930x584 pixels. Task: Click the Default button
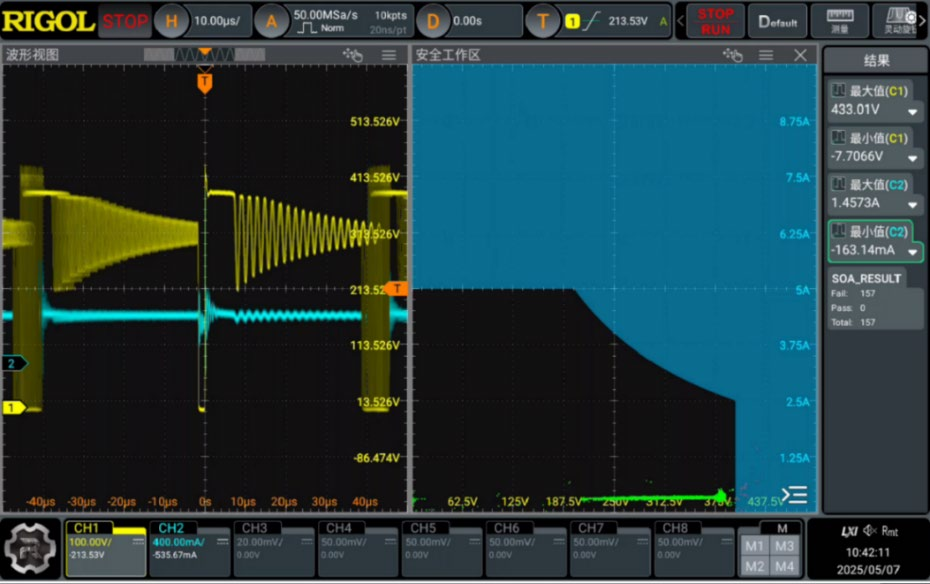(778, 21)
